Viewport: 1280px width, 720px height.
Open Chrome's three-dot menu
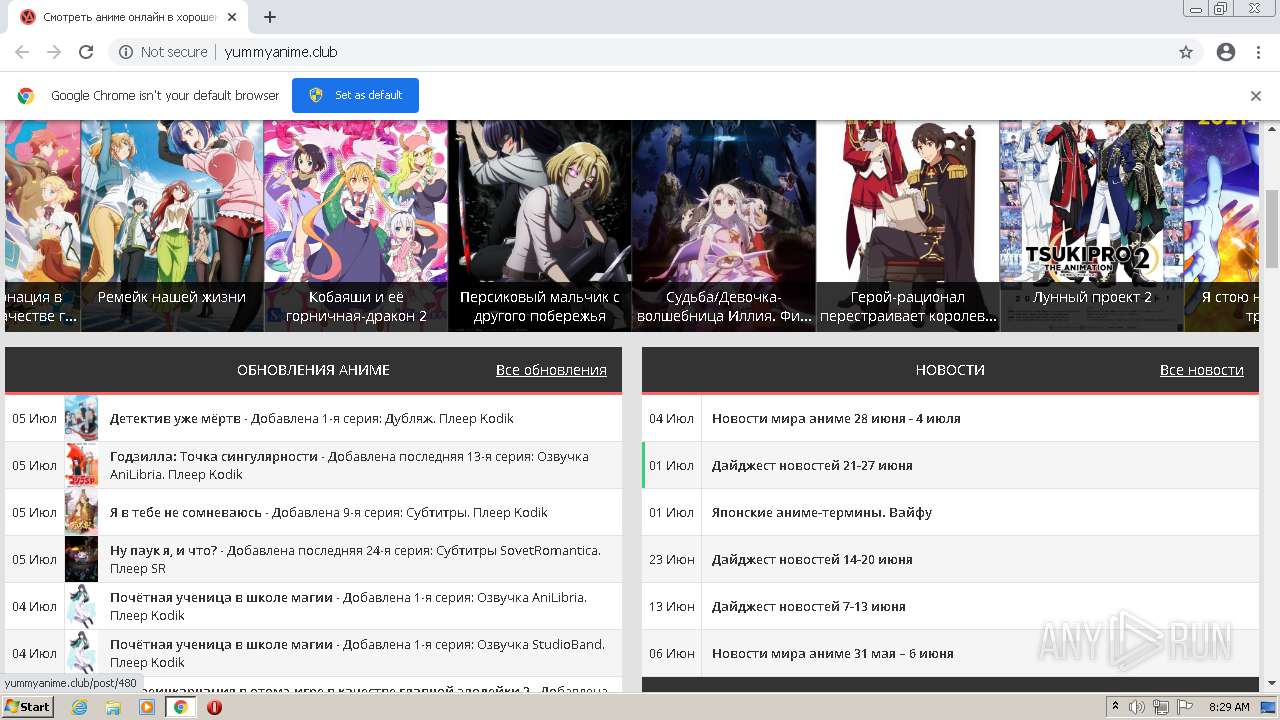[1258, 52]
